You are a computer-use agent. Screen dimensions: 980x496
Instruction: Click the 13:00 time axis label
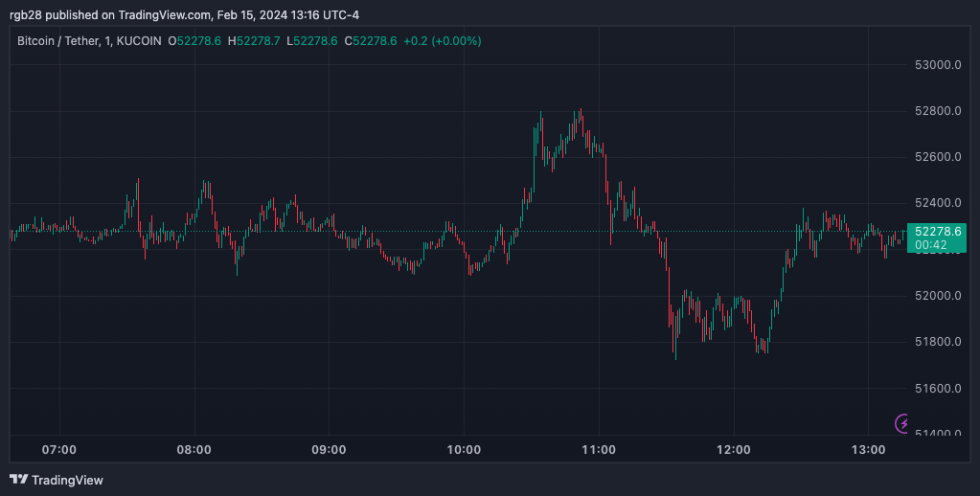[x=868, y=449]
